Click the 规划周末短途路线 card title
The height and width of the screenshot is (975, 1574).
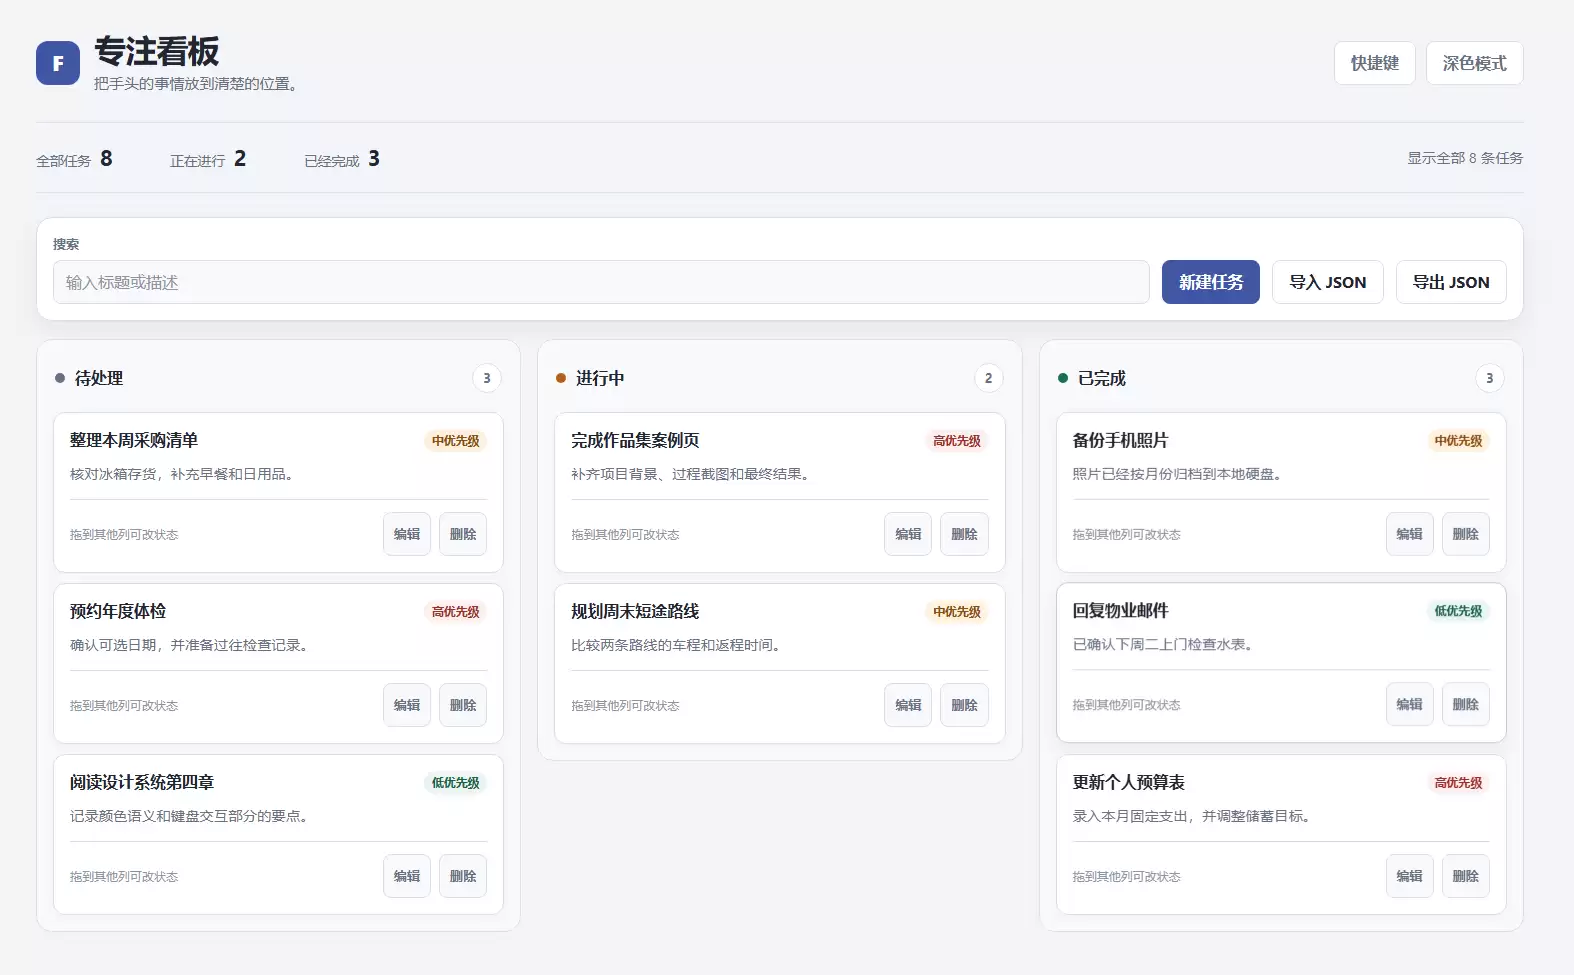(635, 611)
